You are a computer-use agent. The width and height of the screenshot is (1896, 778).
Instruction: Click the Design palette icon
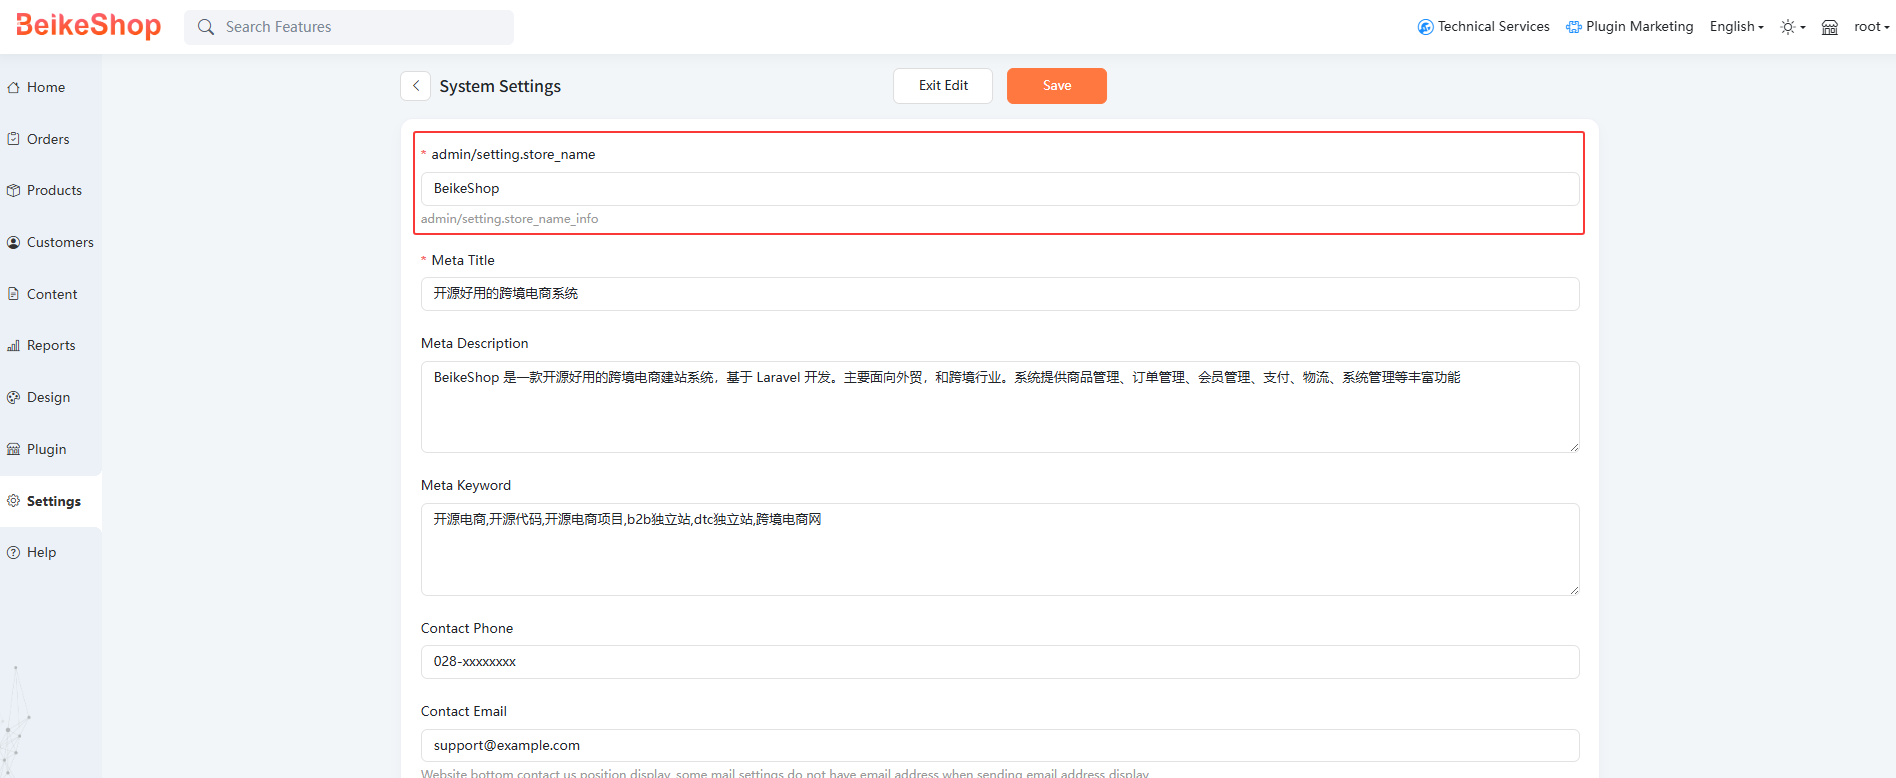13,397
